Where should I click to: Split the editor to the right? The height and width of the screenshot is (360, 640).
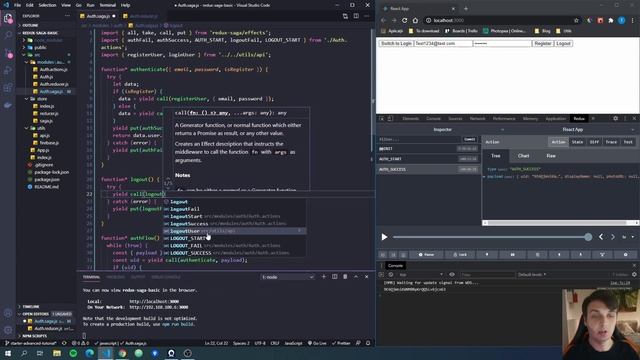(356, 16)
